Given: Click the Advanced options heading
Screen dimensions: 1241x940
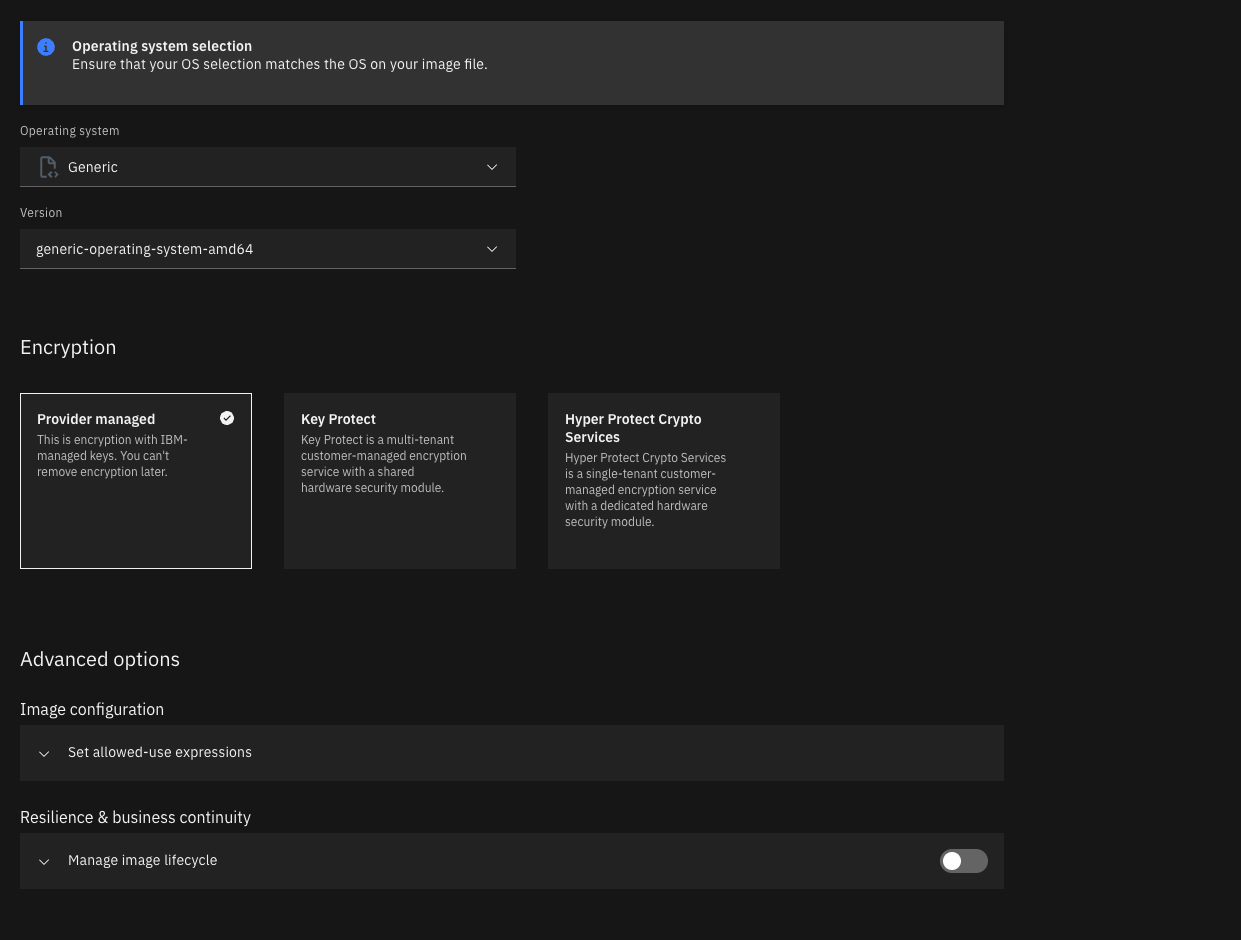Looking at the screenshot, I should click(100, 659).
